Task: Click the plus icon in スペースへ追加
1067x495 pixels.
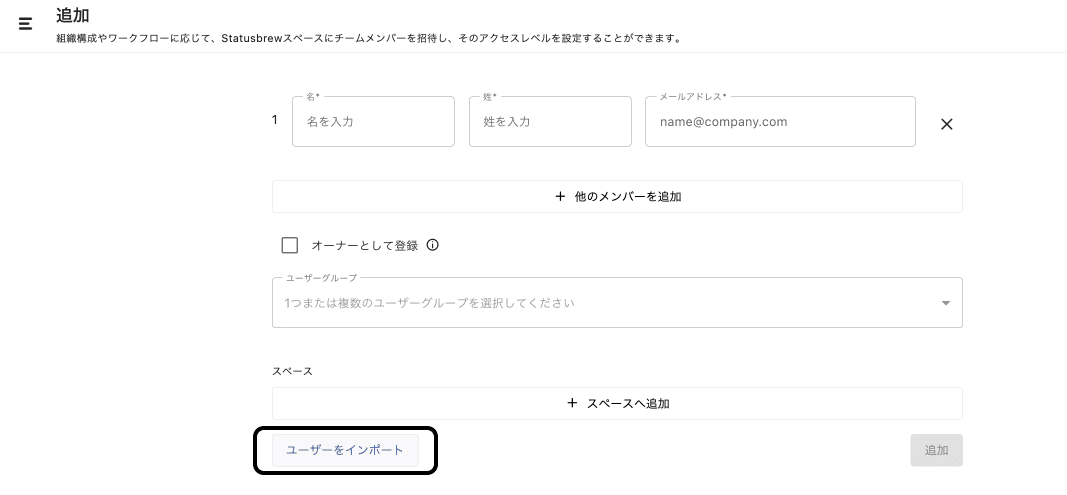Action: 572,403
